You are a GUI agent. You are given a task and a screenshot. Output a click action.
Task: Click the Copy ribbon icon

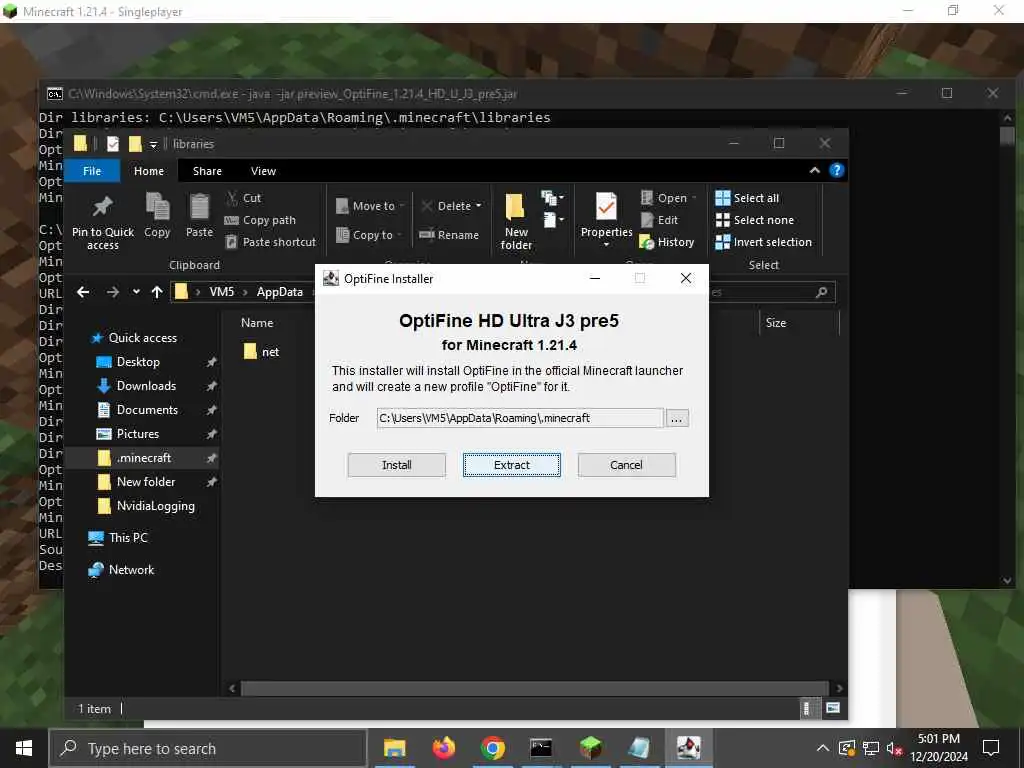(x=157, y=214)
